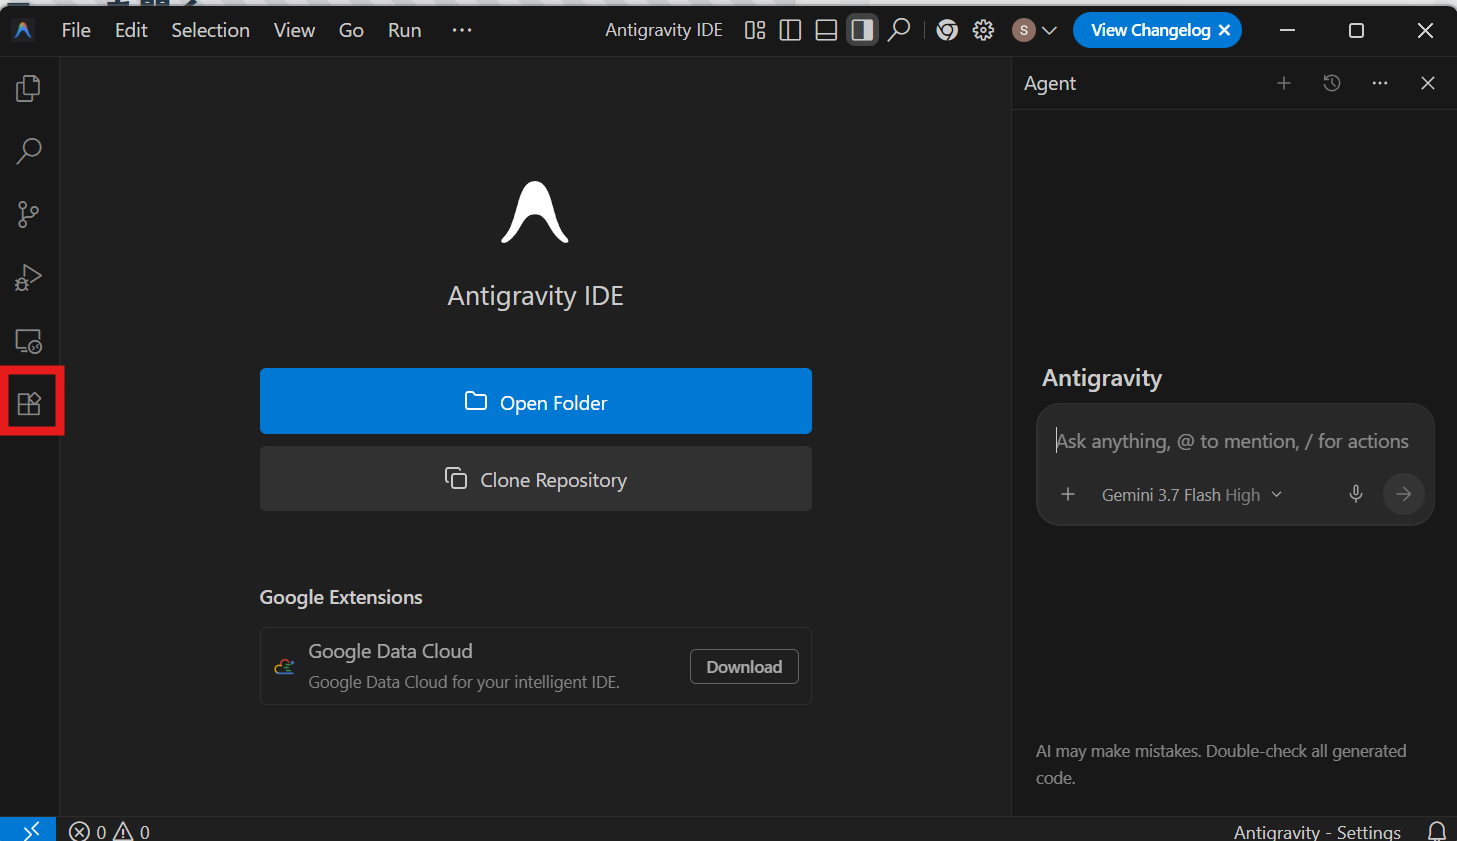Open the Edit menu
The width and height of the screenshot is (1457, 841).
click(x=131, y=30)
